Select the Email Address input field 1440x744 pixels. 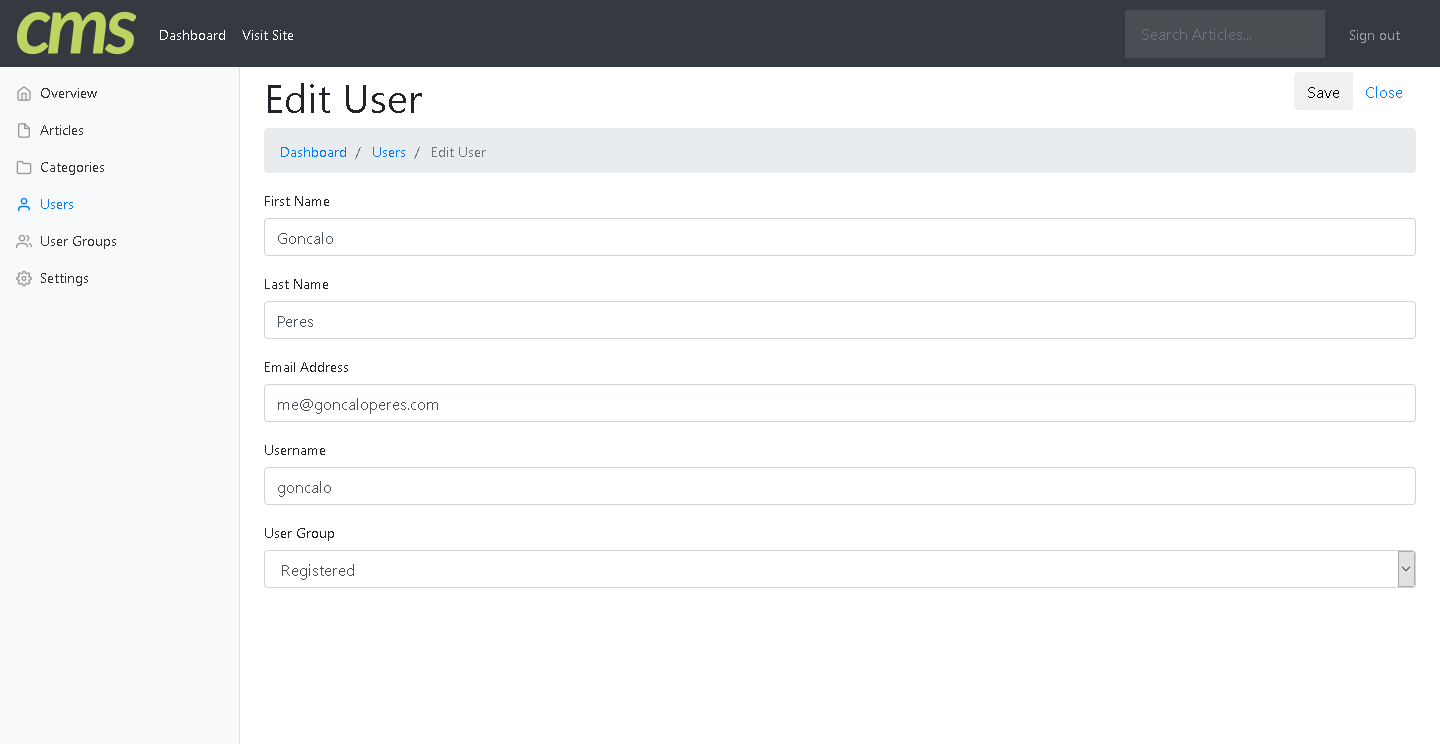(x=839, y=403)
